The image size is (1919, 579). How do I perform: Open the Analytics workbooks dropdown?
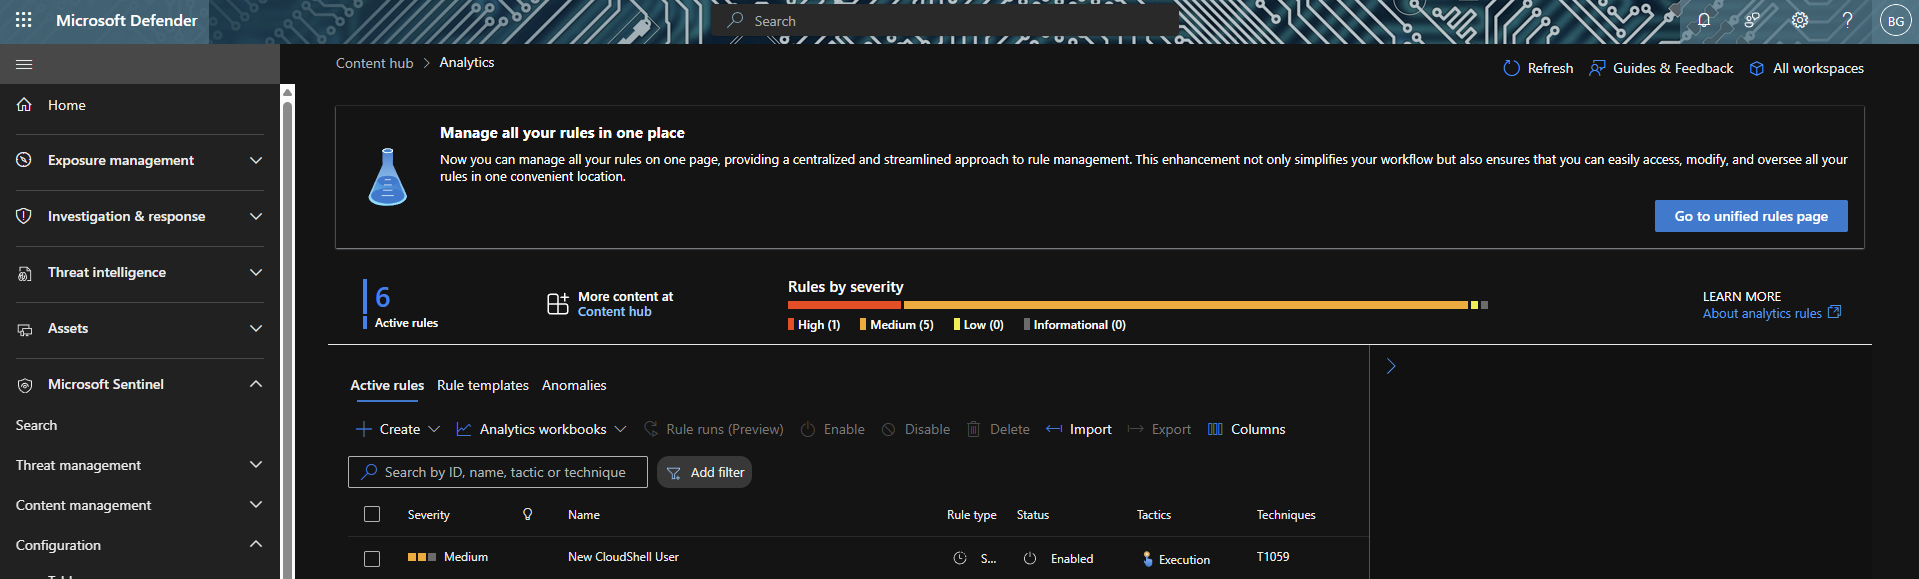541,429
